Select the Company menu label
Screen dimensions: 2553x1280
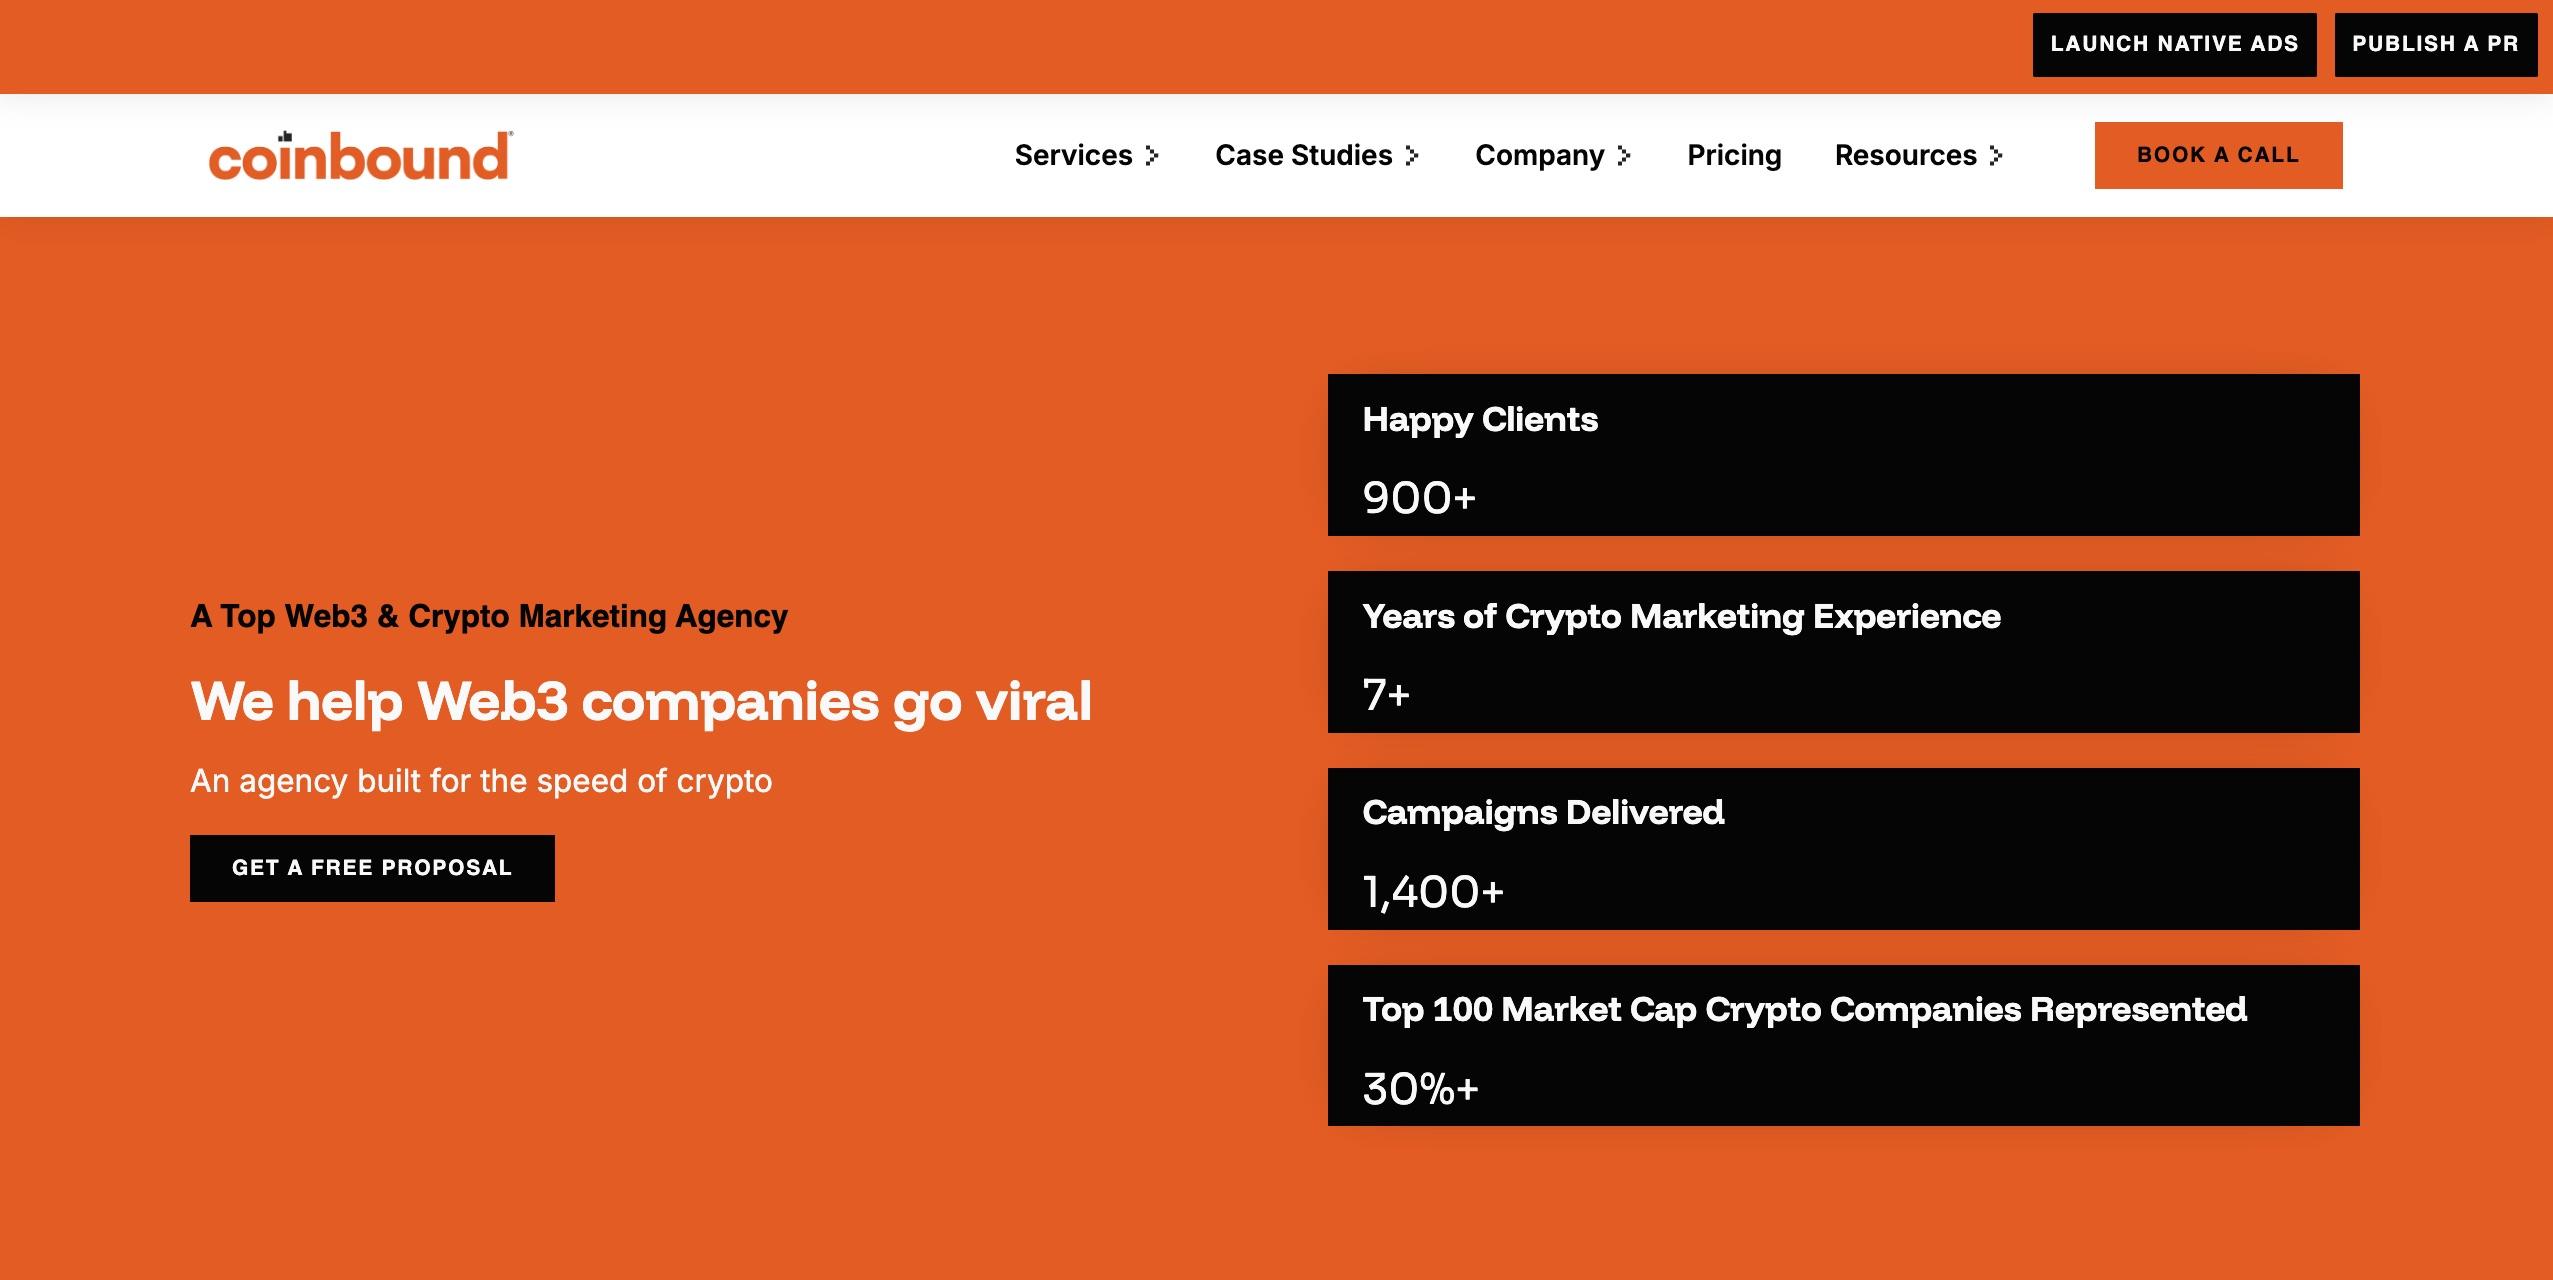coord(1539,156)
